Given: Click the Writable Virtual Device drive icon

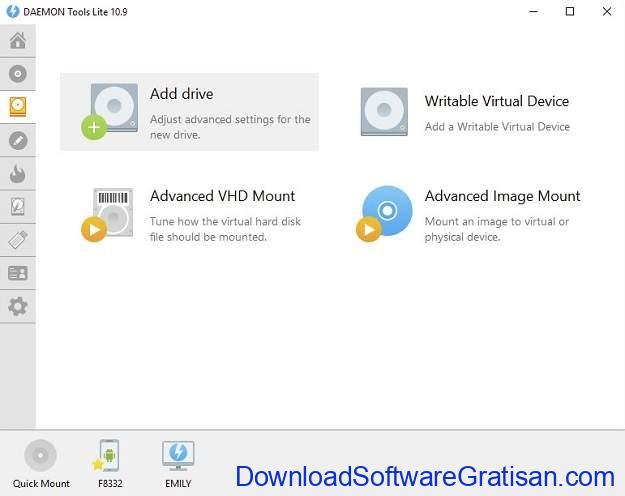Looking at the screenshot, I should (384, 112).
